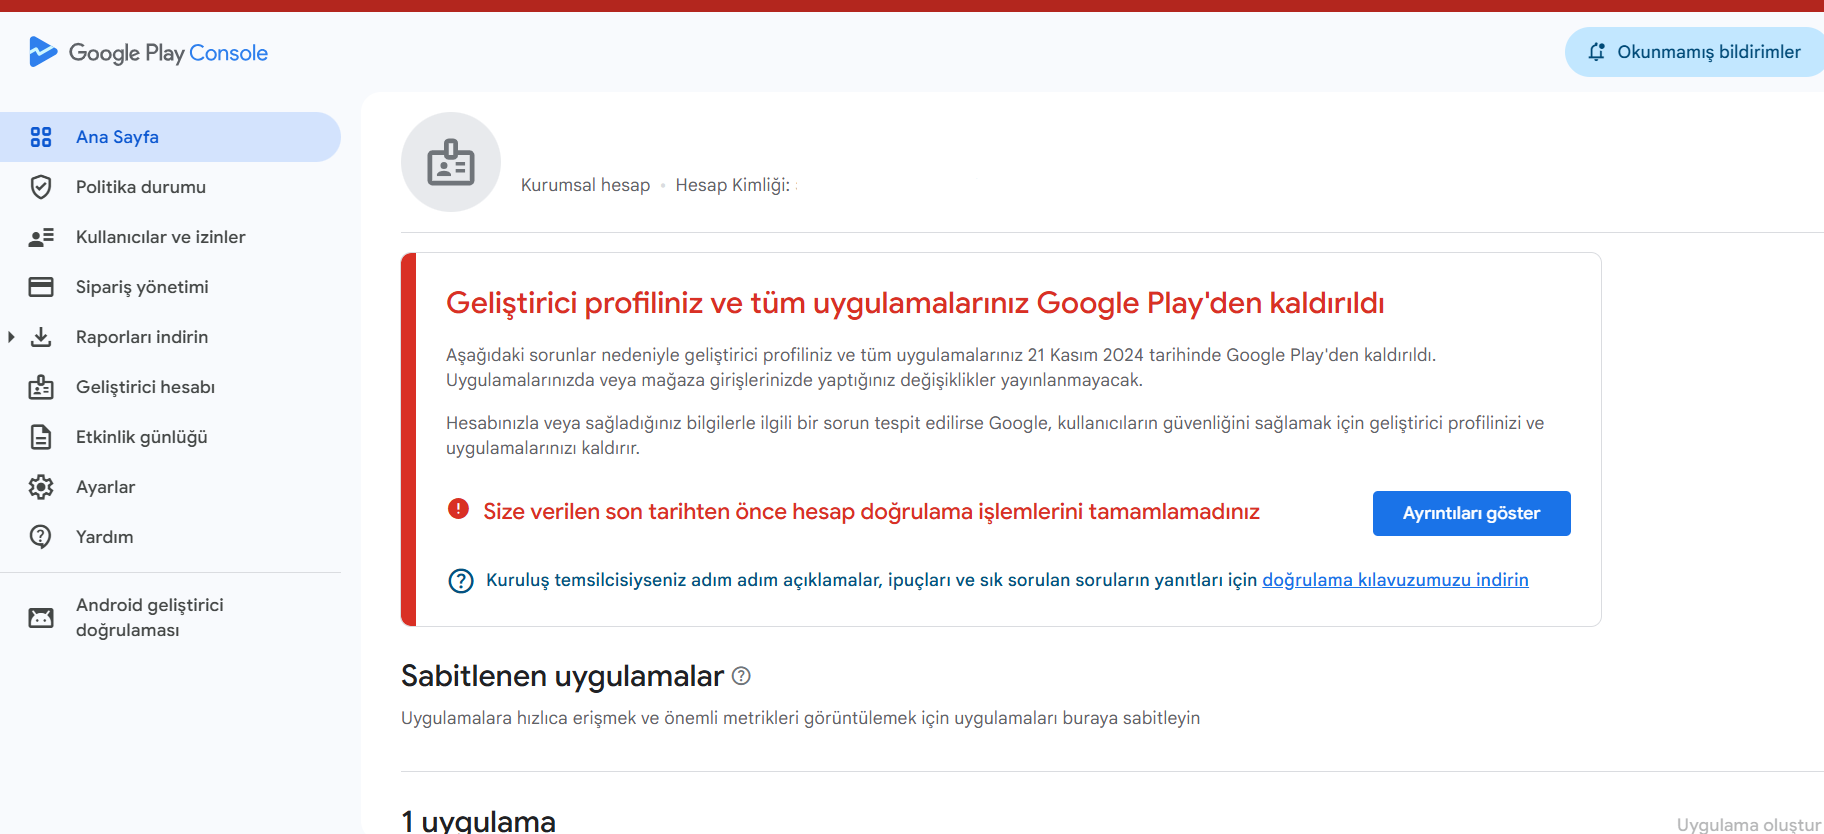The height and width of the screenshot is (834, 1824).
Task: Click the red error exclamation icon
Action: click(x=458, y=509)
